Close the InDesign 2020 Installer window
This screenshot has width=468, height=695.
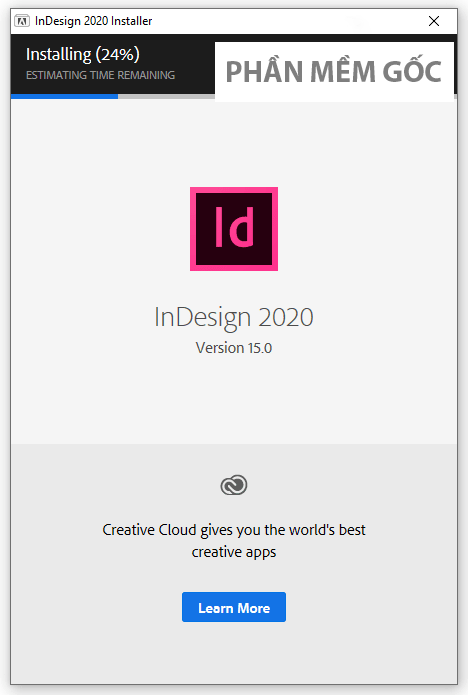click(434, 21)
